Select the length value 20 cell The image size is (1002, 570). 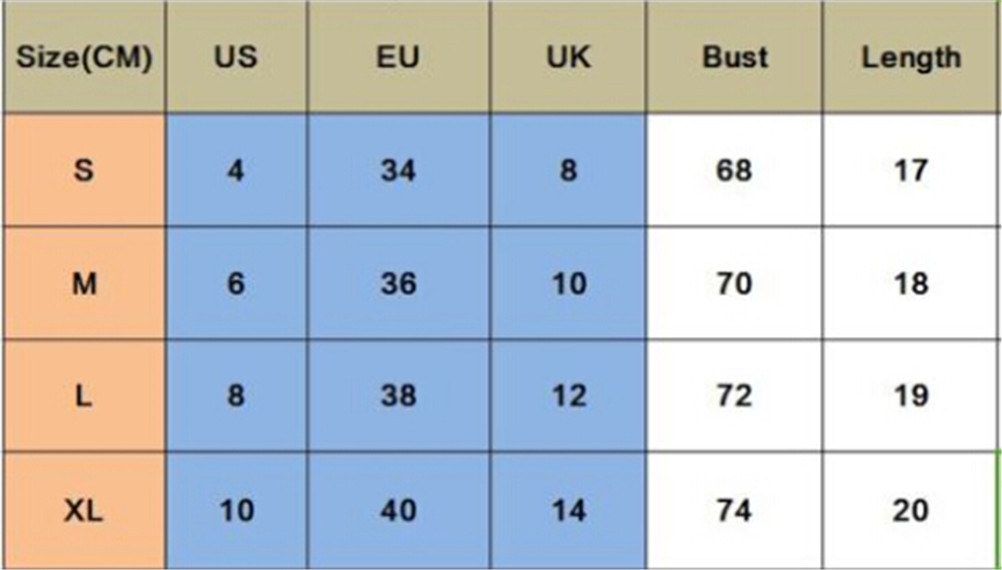[x=911, y=511]
